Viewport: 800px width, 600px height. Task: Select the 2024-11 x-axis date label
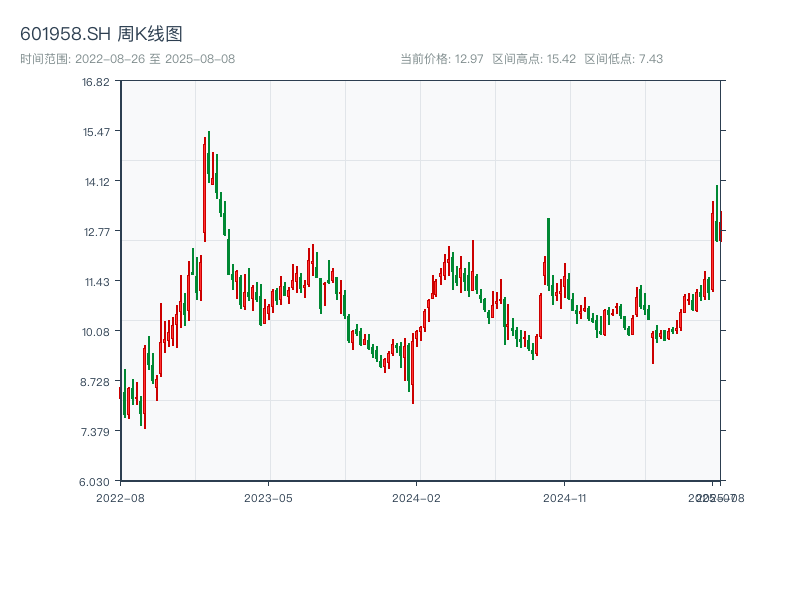564,497
